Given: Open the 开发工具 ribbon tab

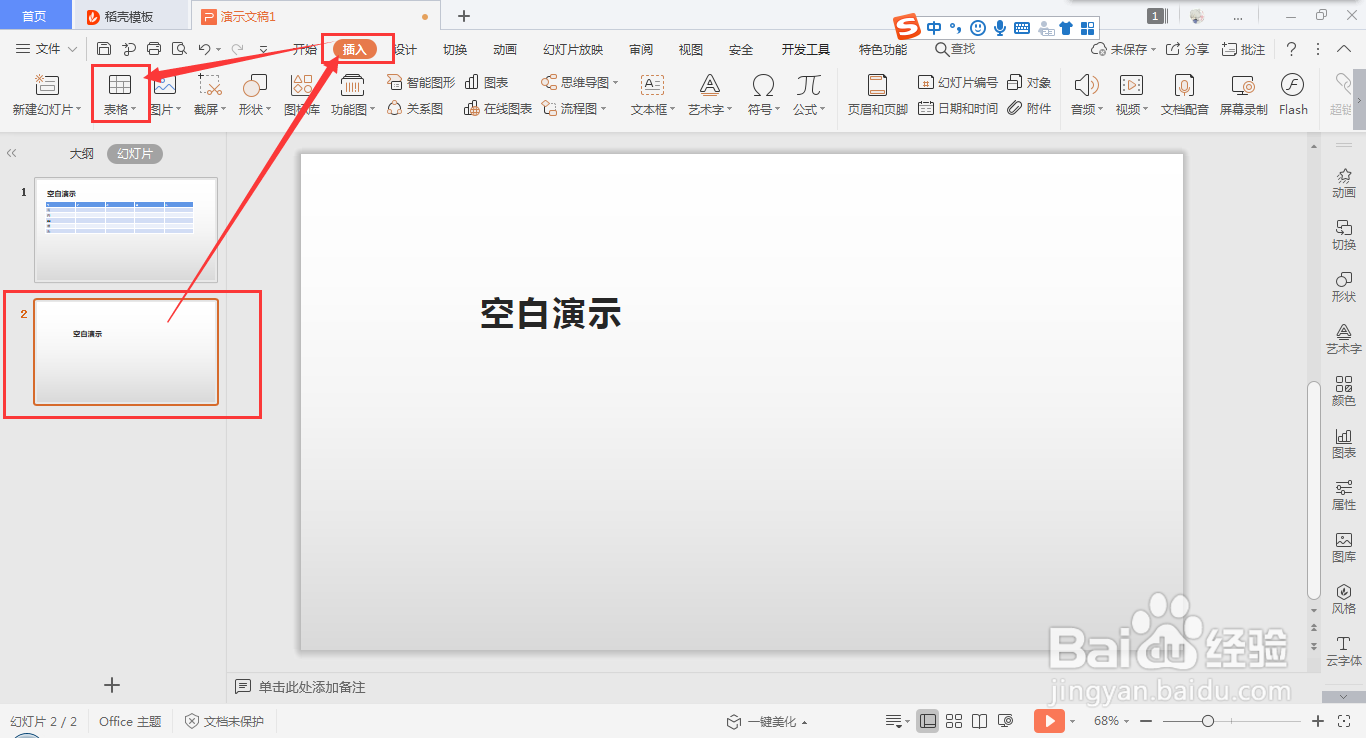Looking at the screenshot, I should [x=806, y=48].
